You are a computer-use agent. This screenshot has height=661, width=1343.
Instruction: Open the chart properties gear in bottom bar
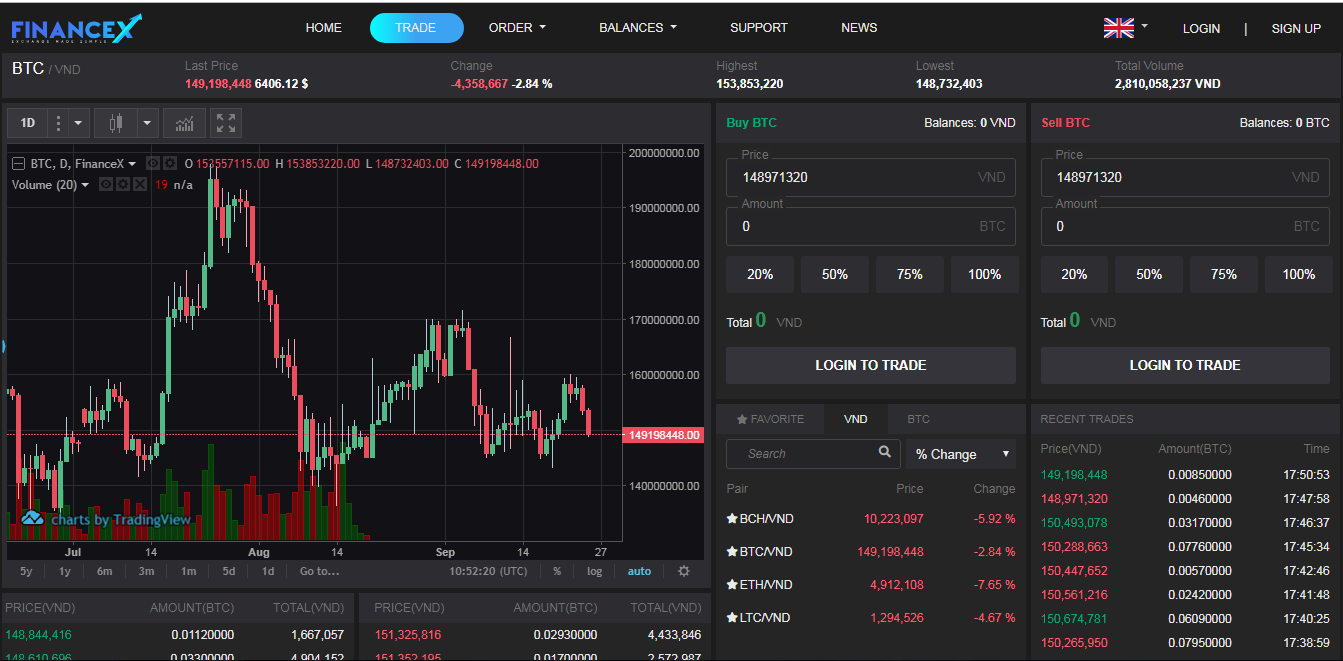click(684, 571)
